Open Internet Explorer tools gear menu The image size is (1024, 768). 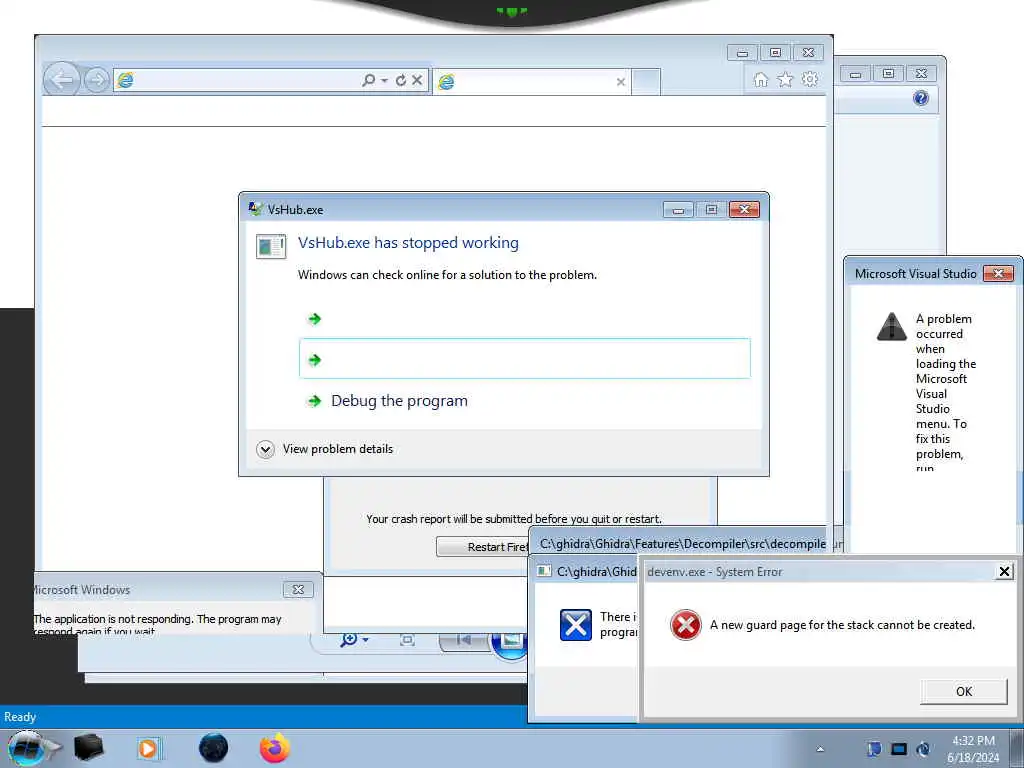810,79
